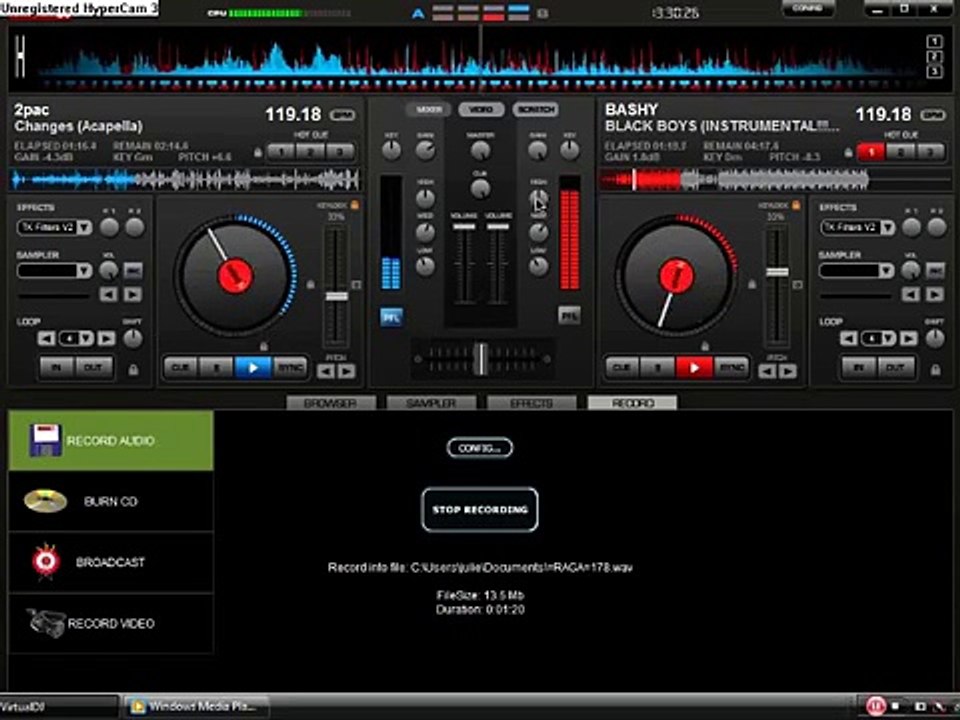Click the Stop Recording button
This screenshot has width=960, height=720.
coord(479,509)
